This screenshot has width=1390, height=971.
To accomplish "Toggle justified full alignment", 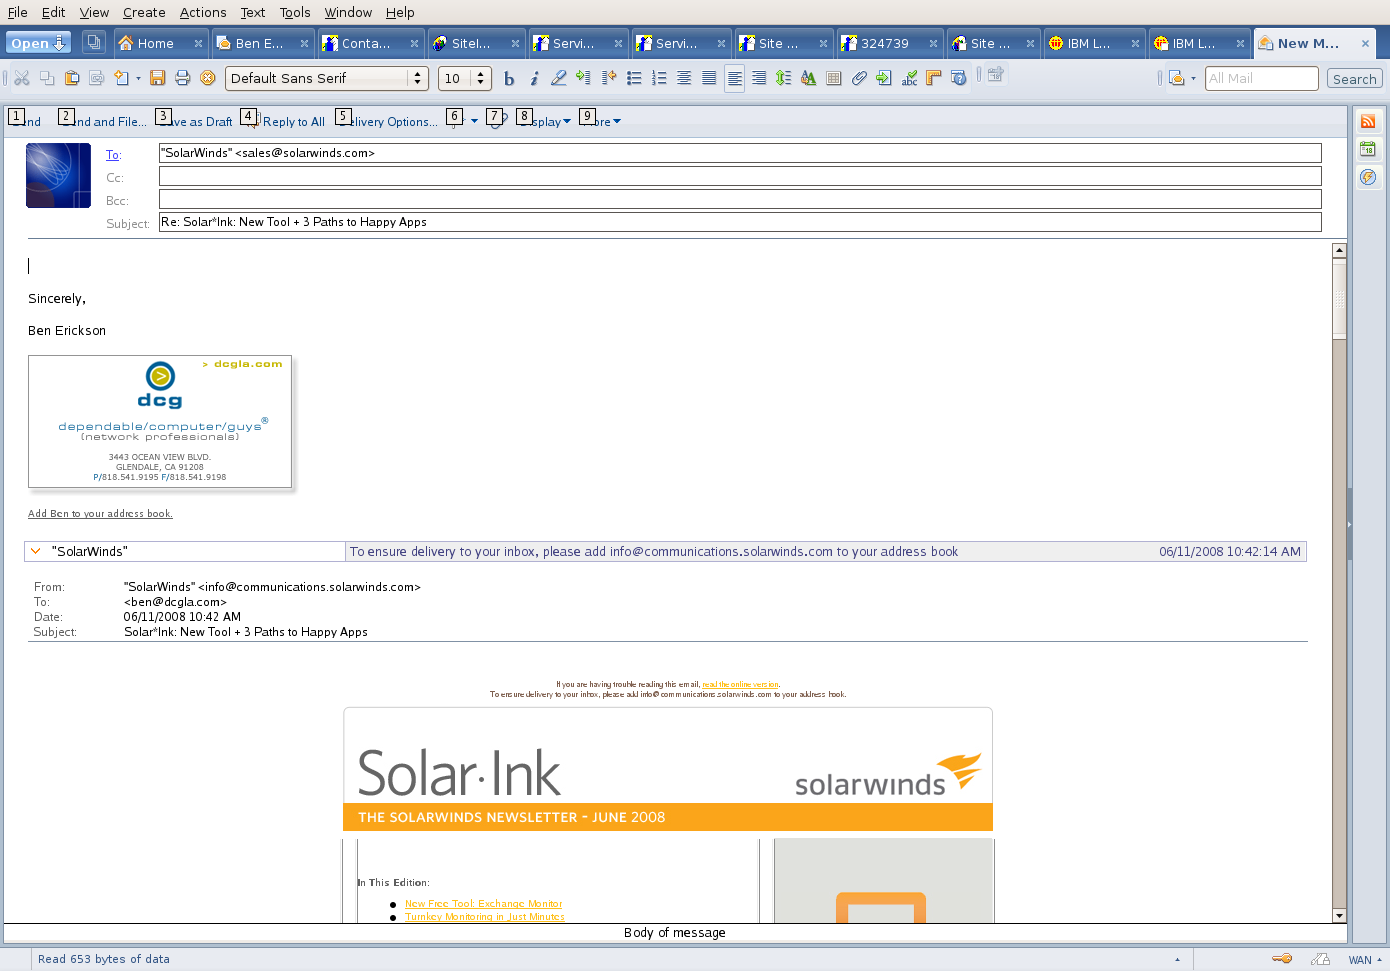I will (x=709, y=78).
